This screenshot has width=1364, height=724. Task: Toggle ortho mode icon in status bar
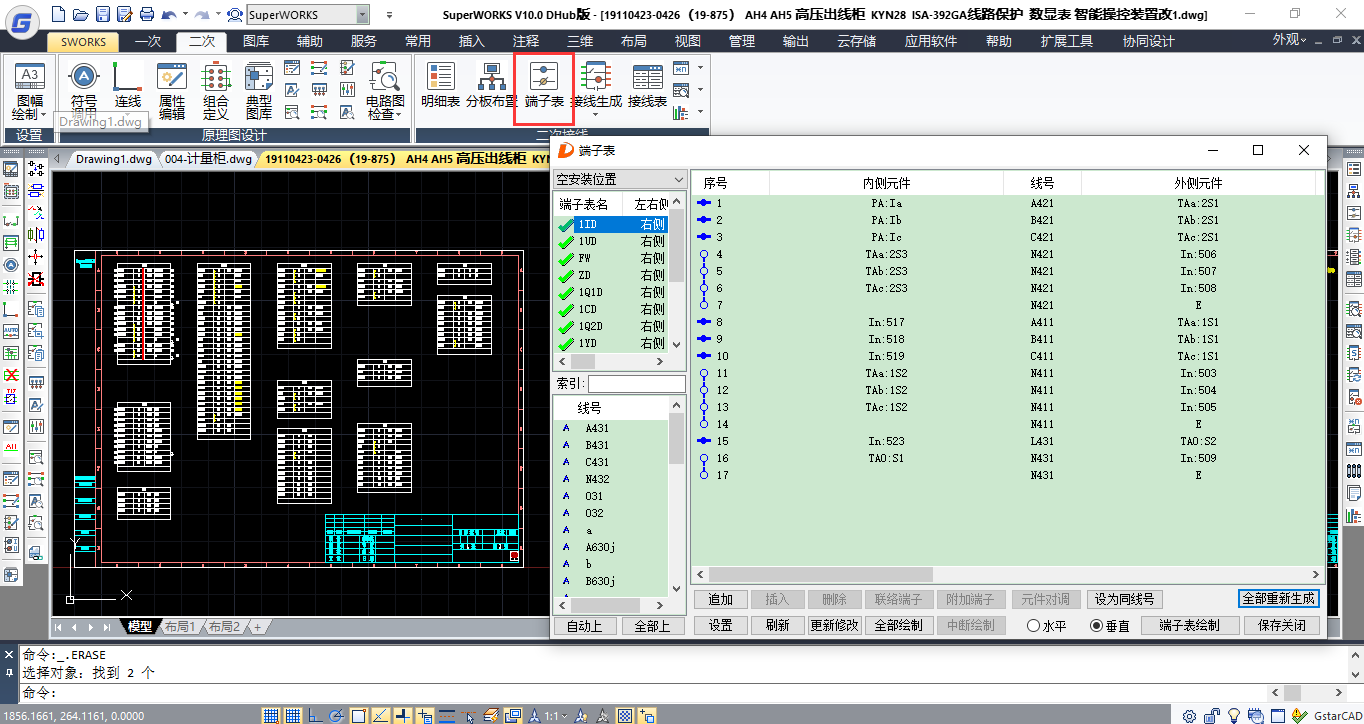coord(314,715)
